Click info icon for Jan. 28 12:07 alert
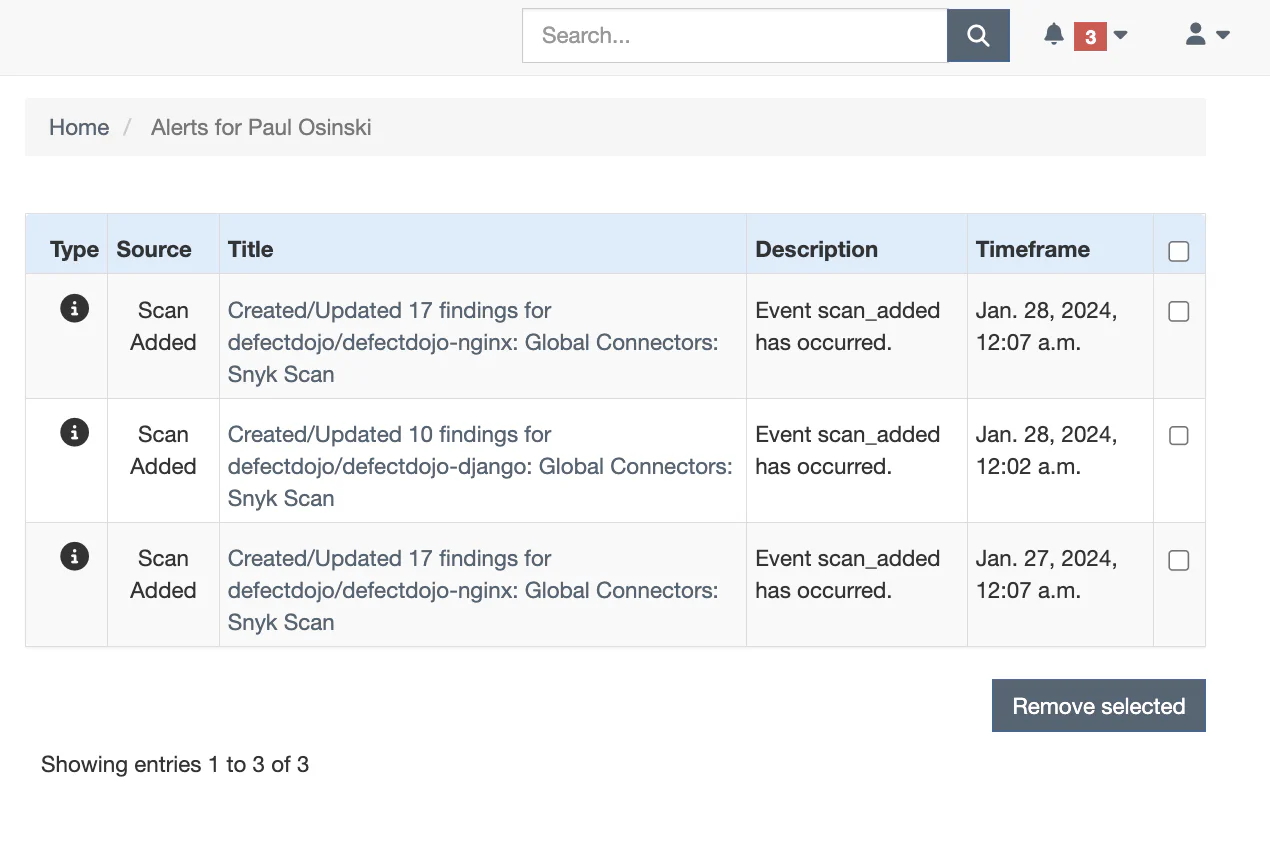Screen dimensions: 1270x856 tap(74, 309)
